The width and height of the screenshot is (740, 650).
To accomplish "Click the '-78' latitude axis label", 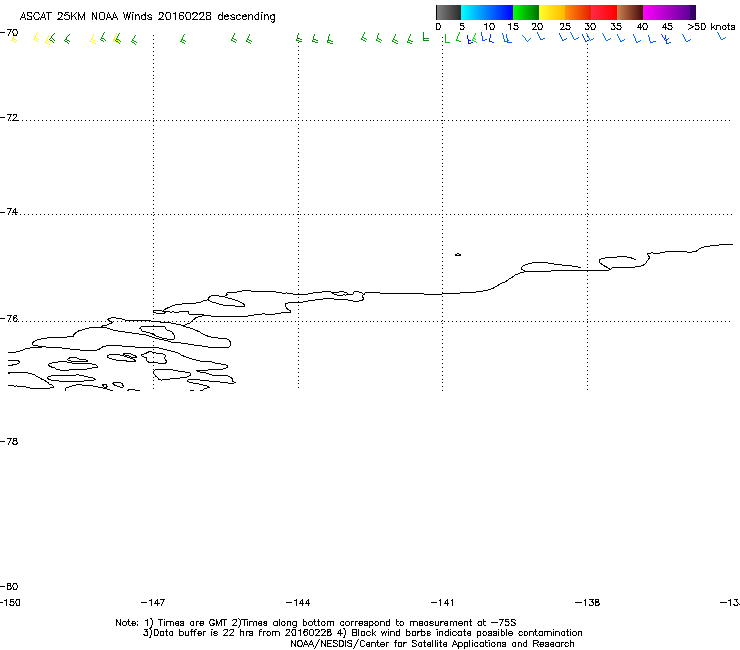I will coord(9,442).
